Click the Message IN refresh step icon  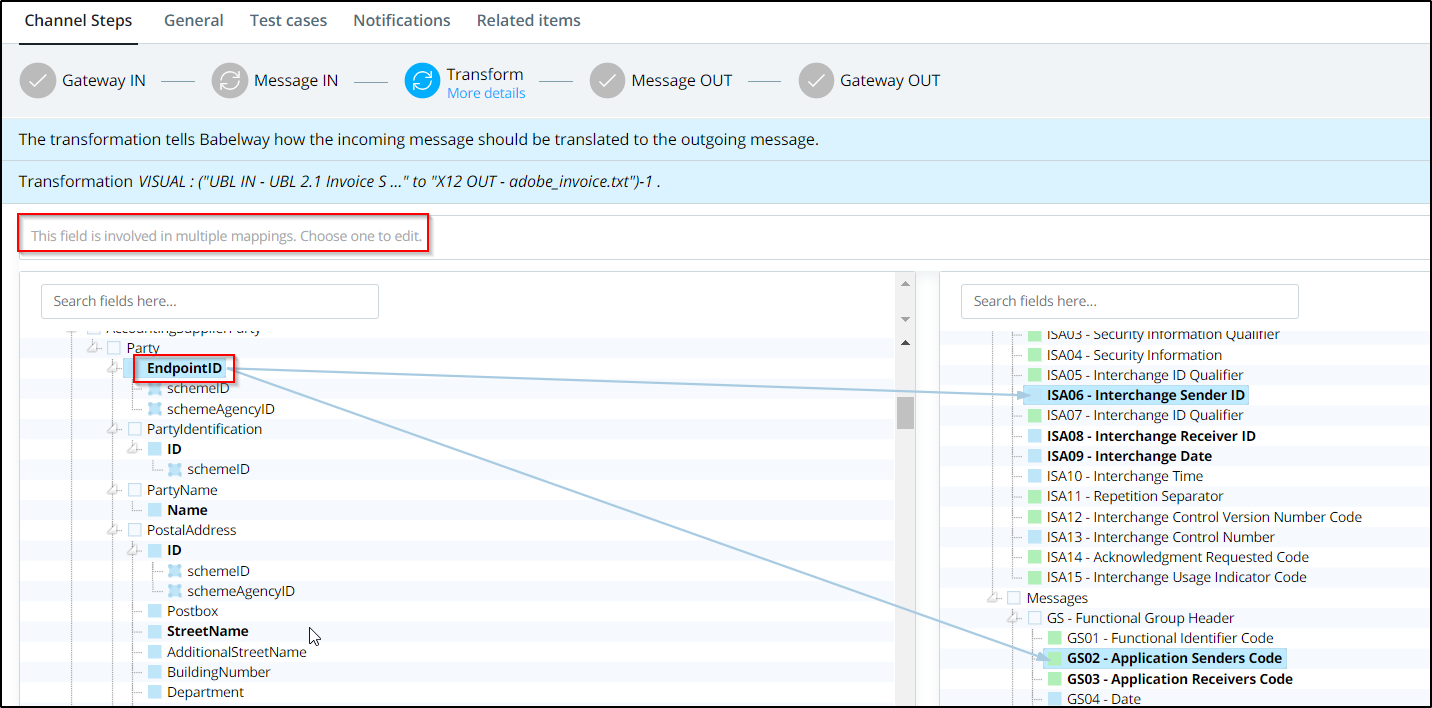click(230, 81)
